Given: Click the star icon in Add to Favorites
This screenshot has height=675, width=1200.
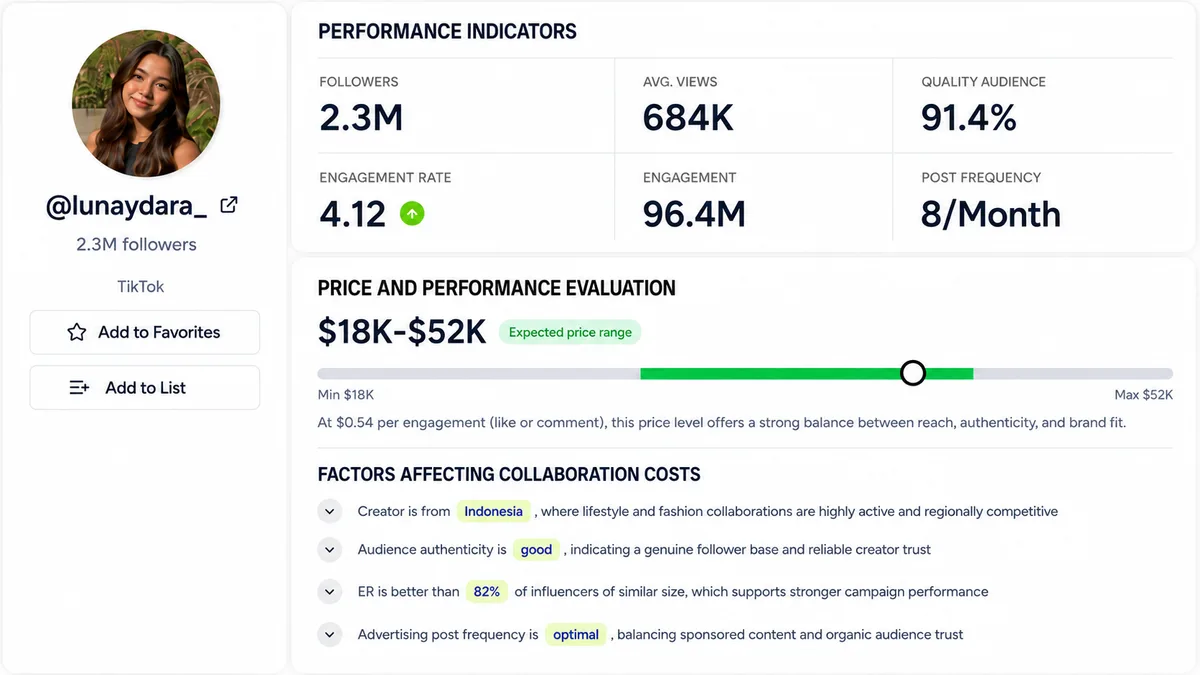Looking at the screenshot, I should tap(77, 332).
